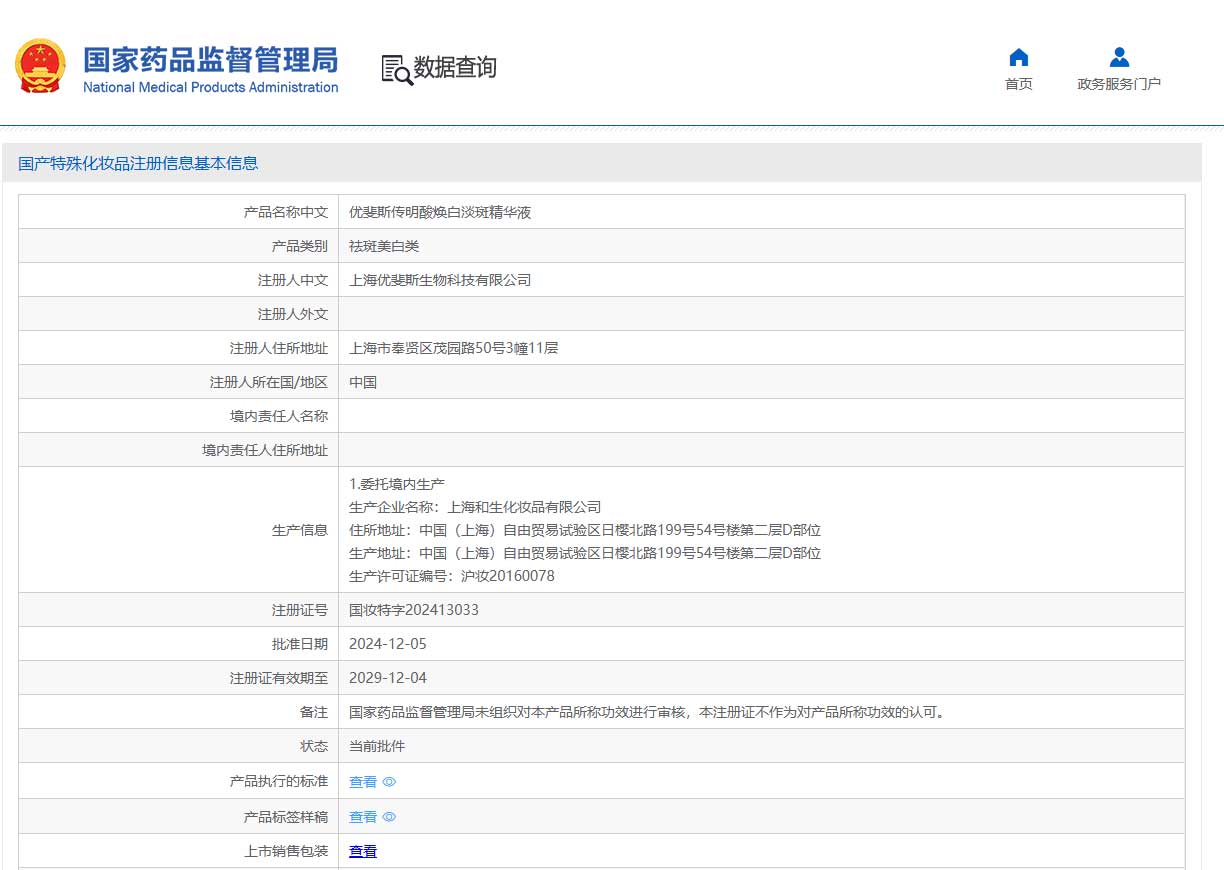The width and height of the screenshot is (1224, 870).
Task: Open the 政务服务门户 text label
Action: pos(1119,84)
